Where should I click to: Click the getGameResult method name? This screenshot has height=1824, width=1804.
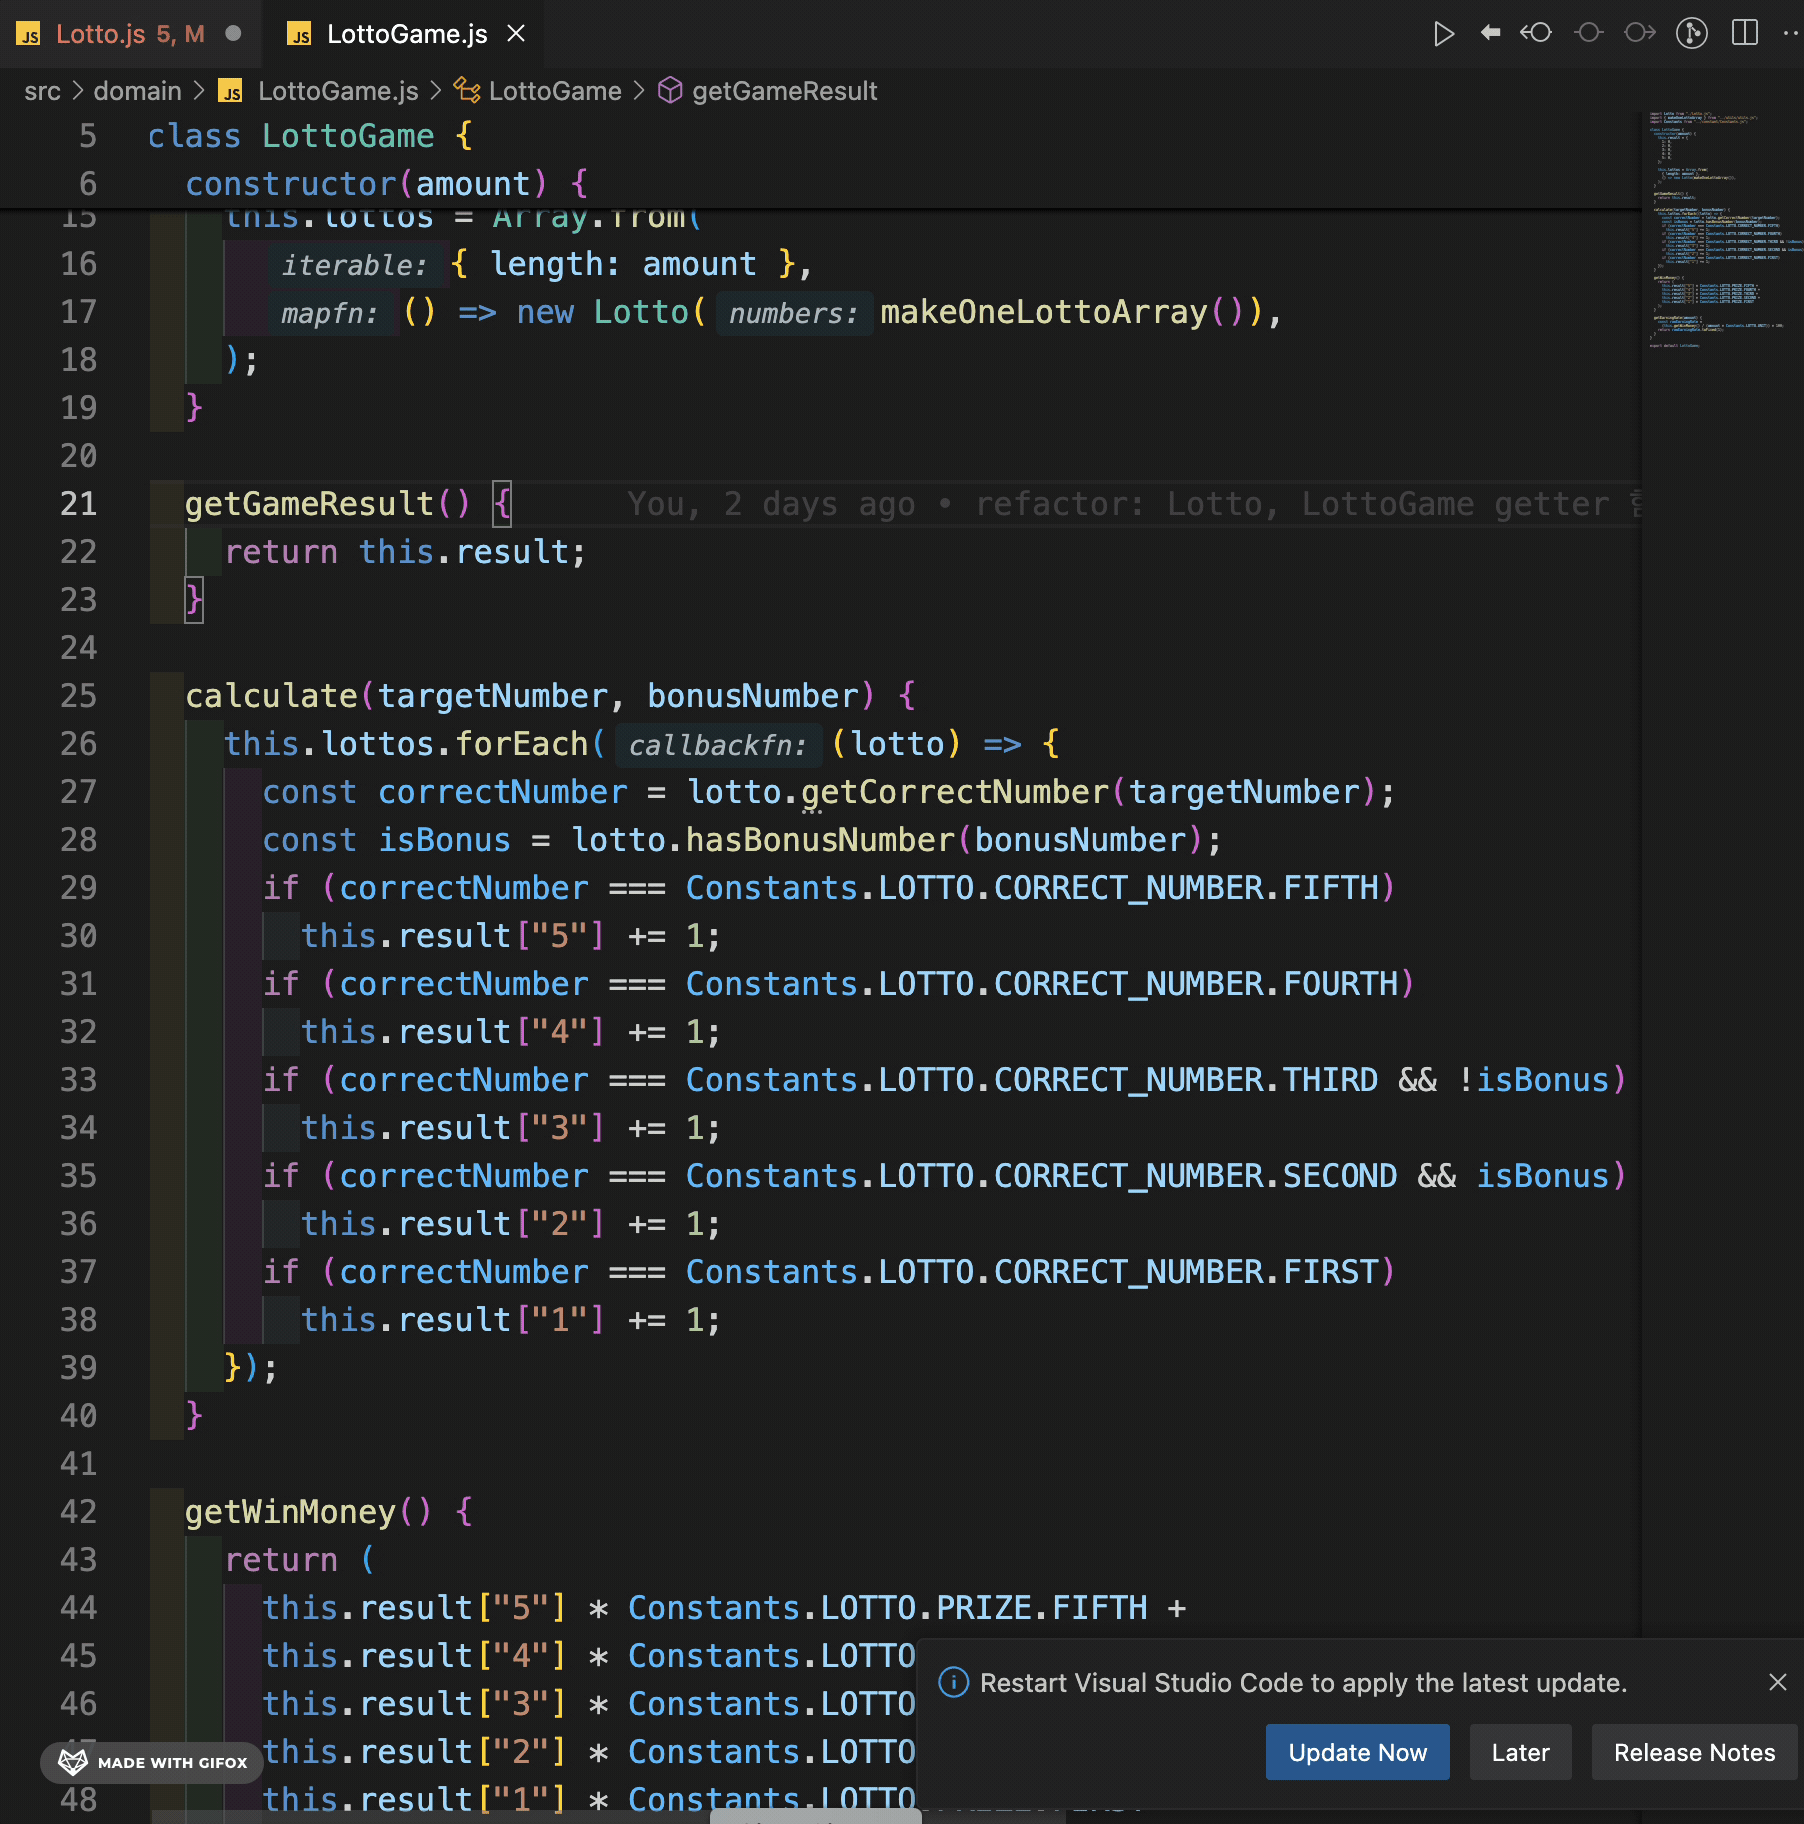click(309, 504)
